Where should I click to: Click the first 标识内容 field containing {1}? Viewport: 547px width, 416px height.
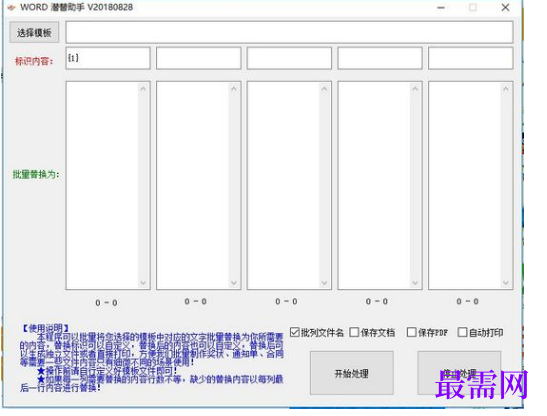tap(108, 58)
